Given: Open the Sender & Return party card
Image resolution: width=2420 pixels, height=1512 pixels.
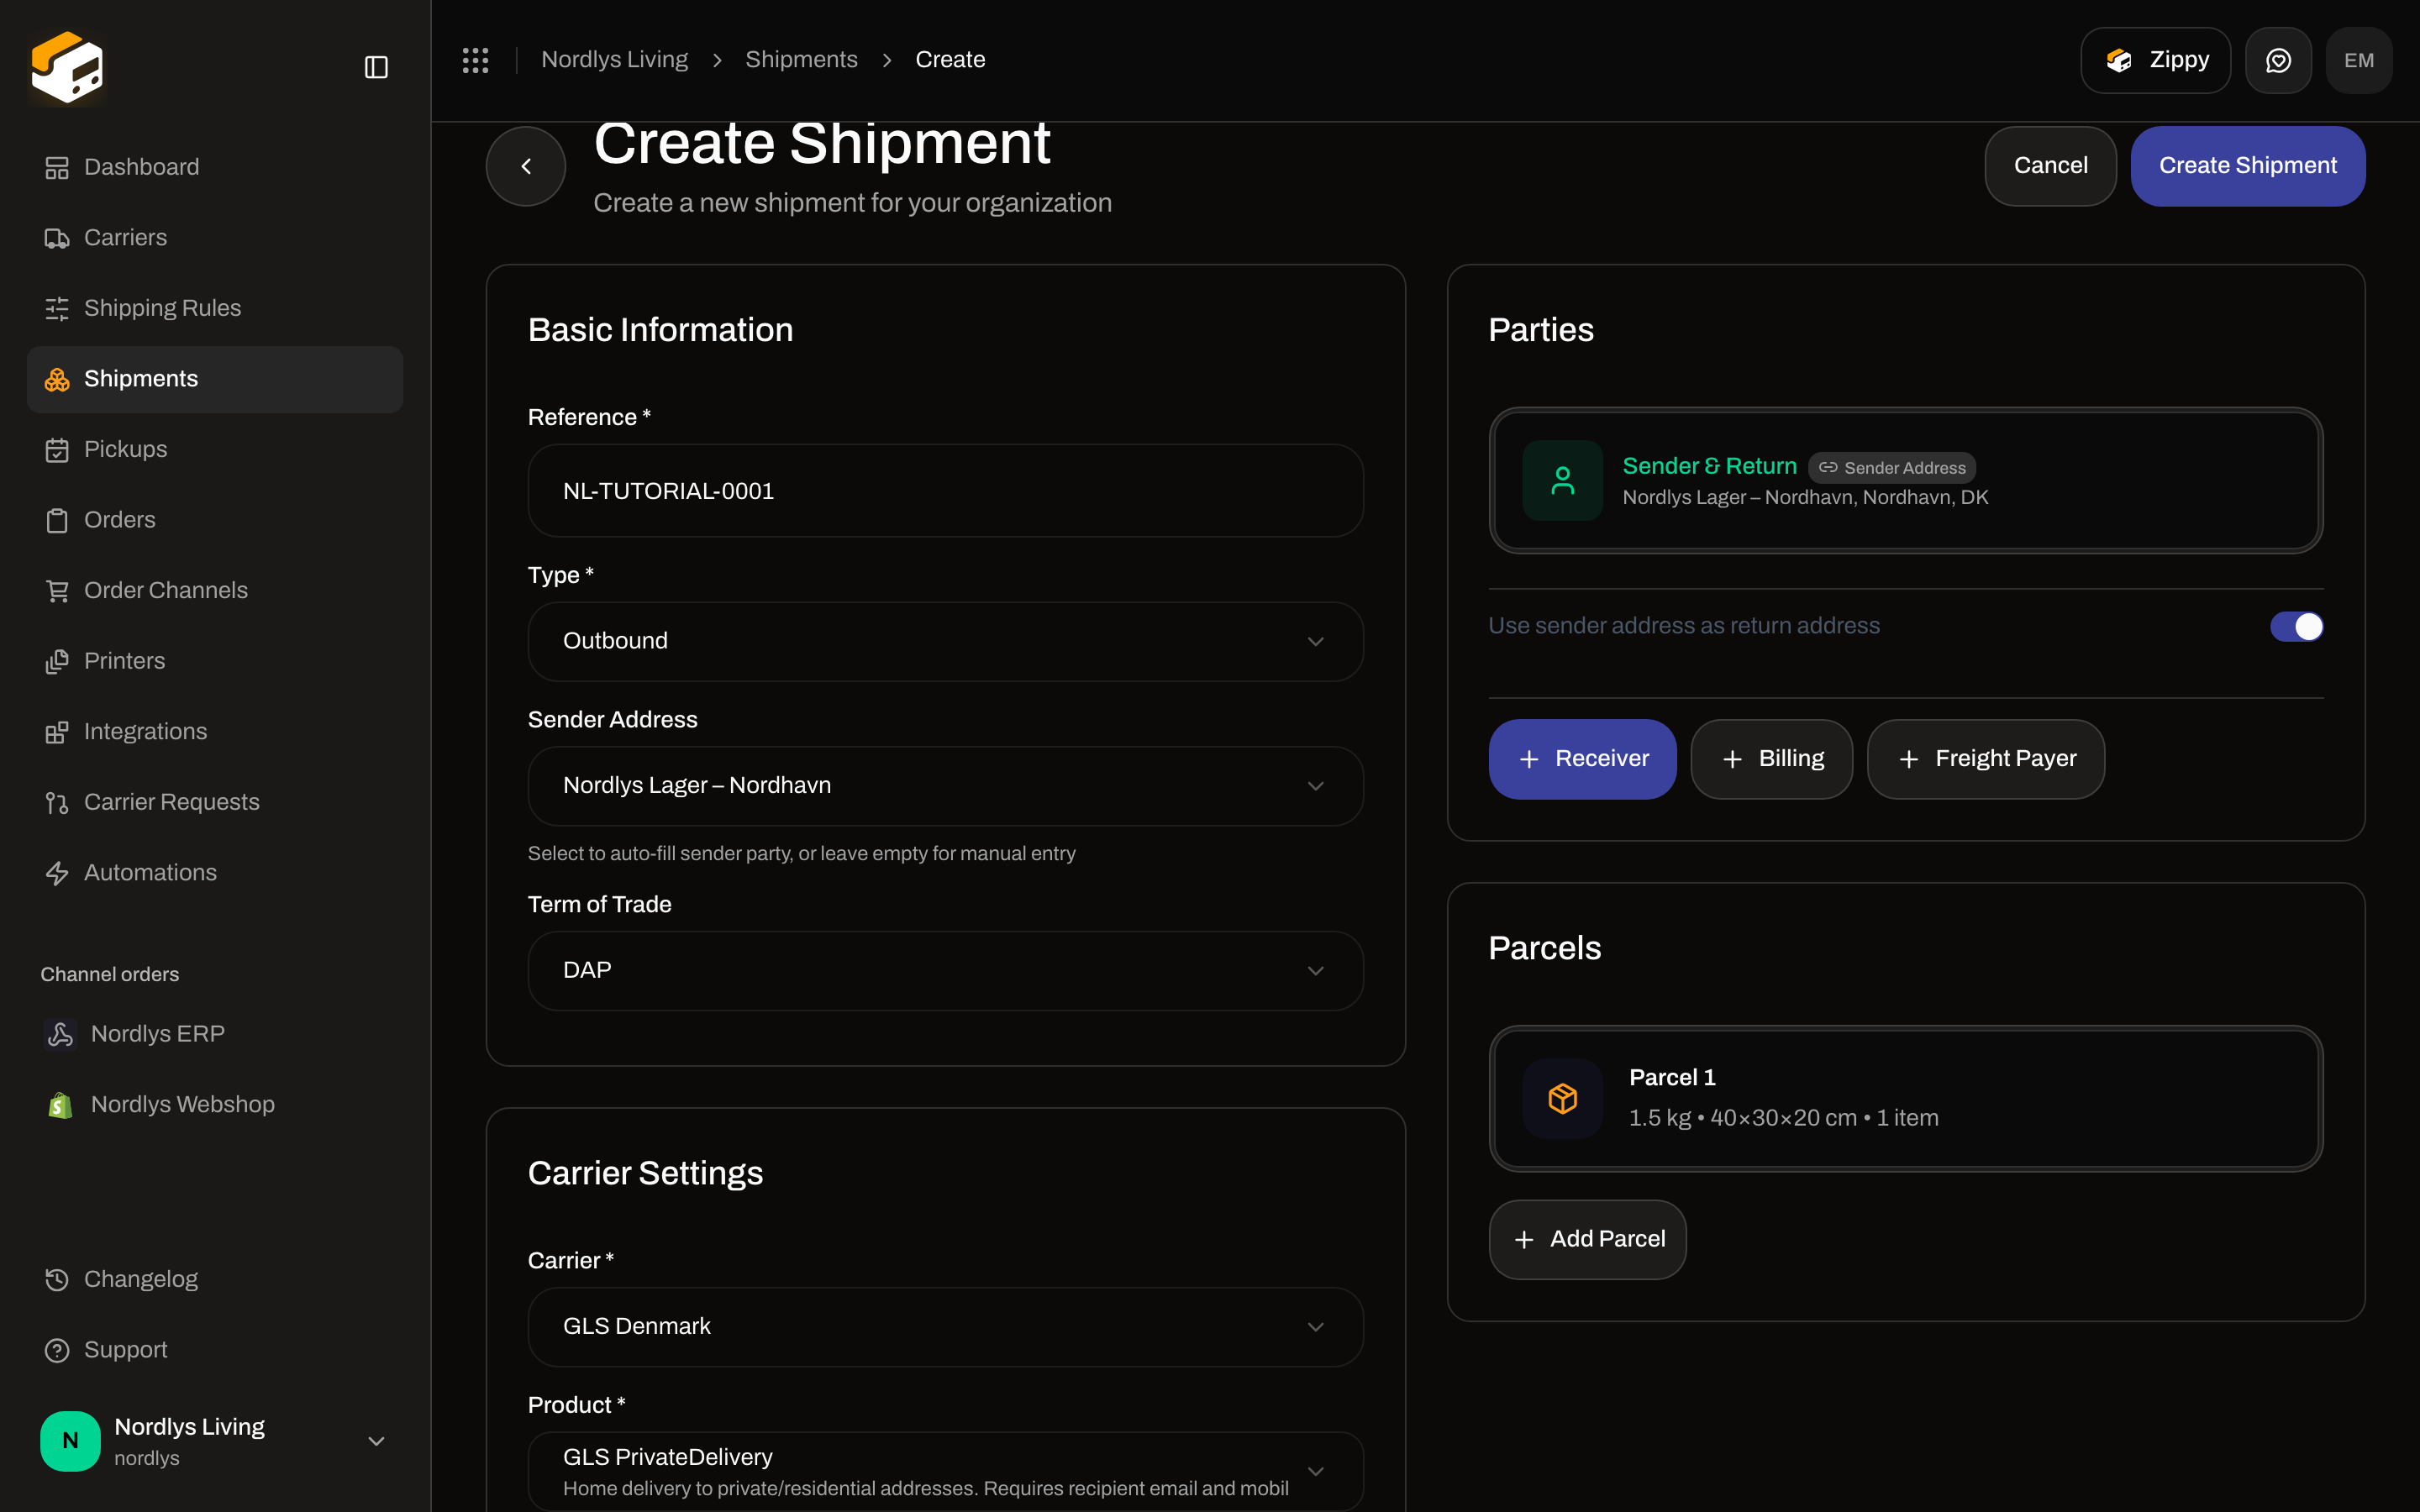Looking at the screenshot, I should point(1905,481).
